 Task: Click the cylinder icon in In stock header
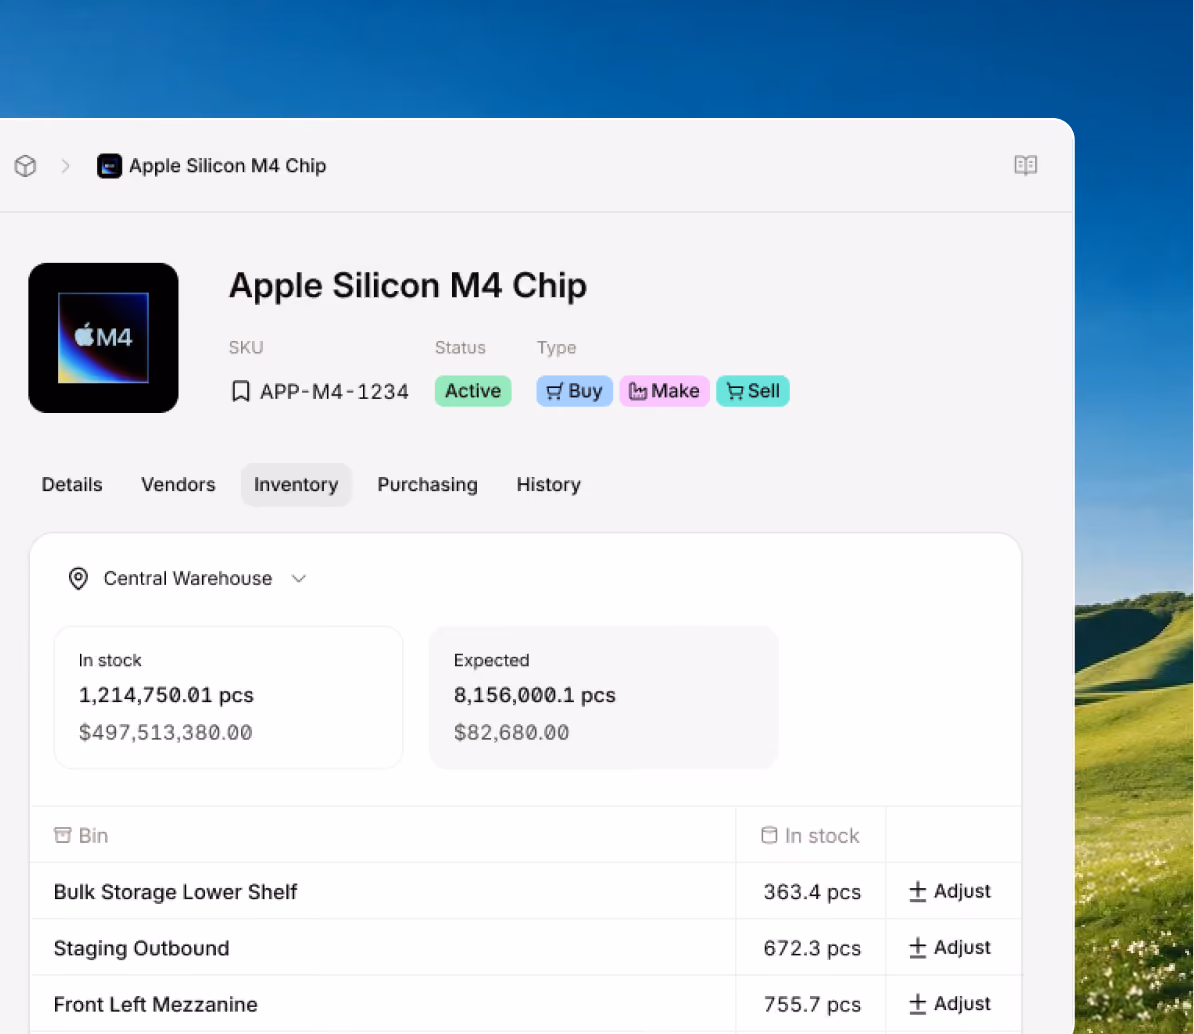pos(769,835)
